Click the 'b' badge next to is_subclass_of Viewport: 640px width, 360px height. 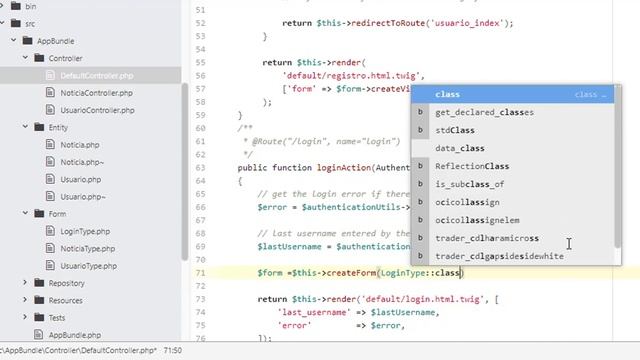420,184
